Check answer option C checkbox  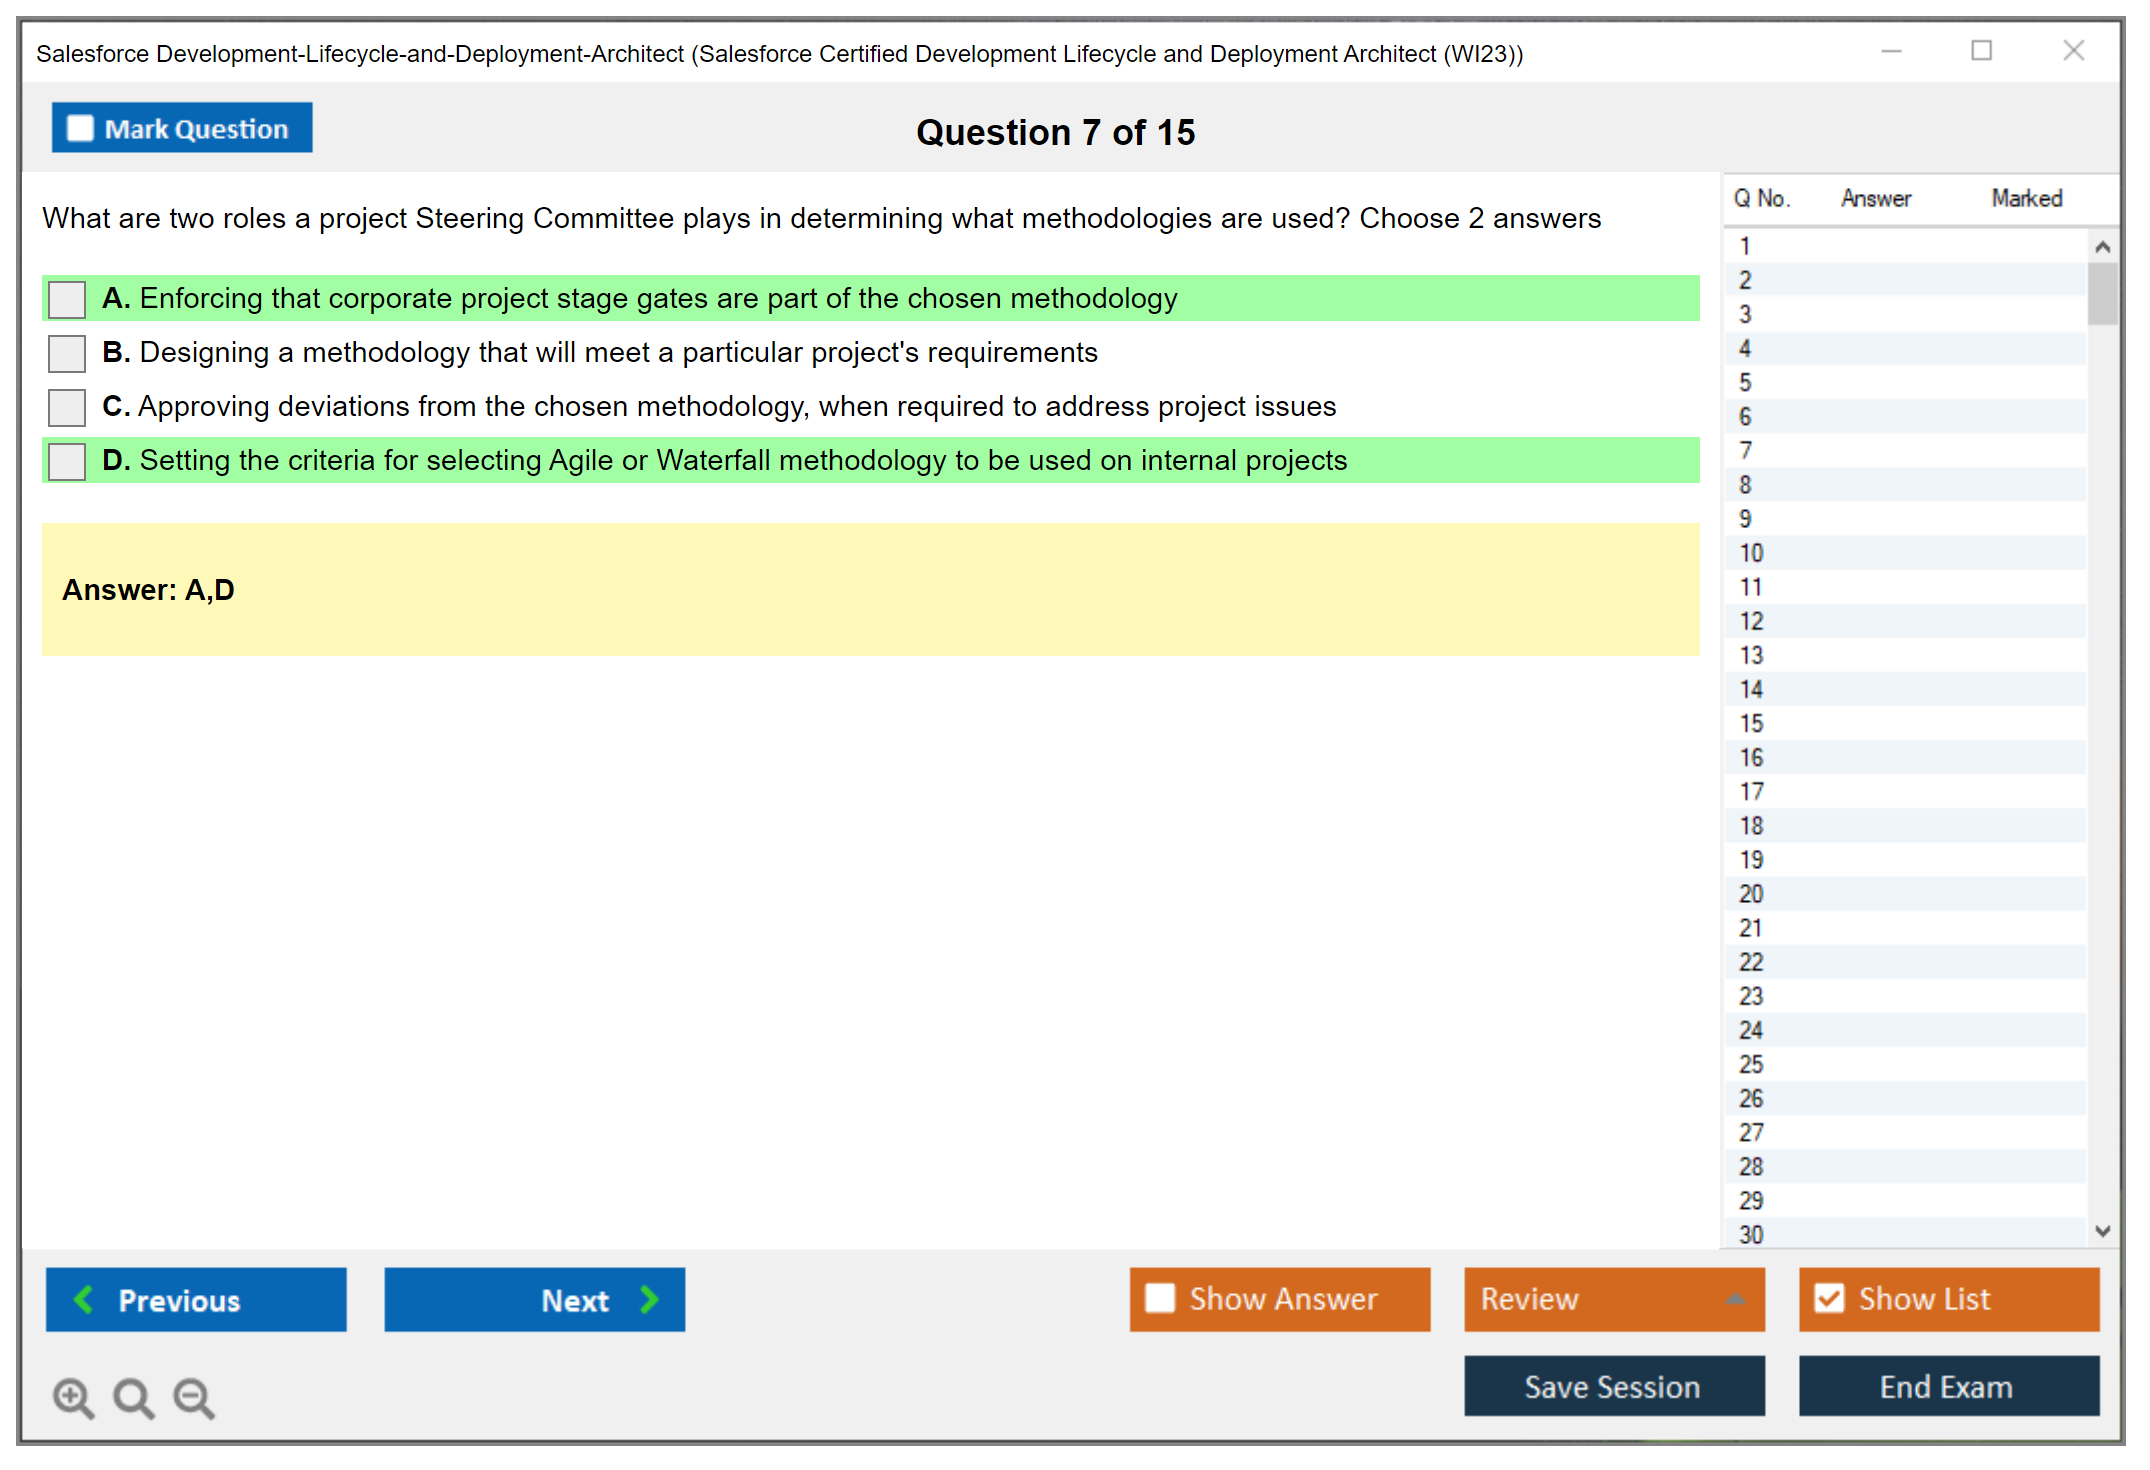pos(67,407)
